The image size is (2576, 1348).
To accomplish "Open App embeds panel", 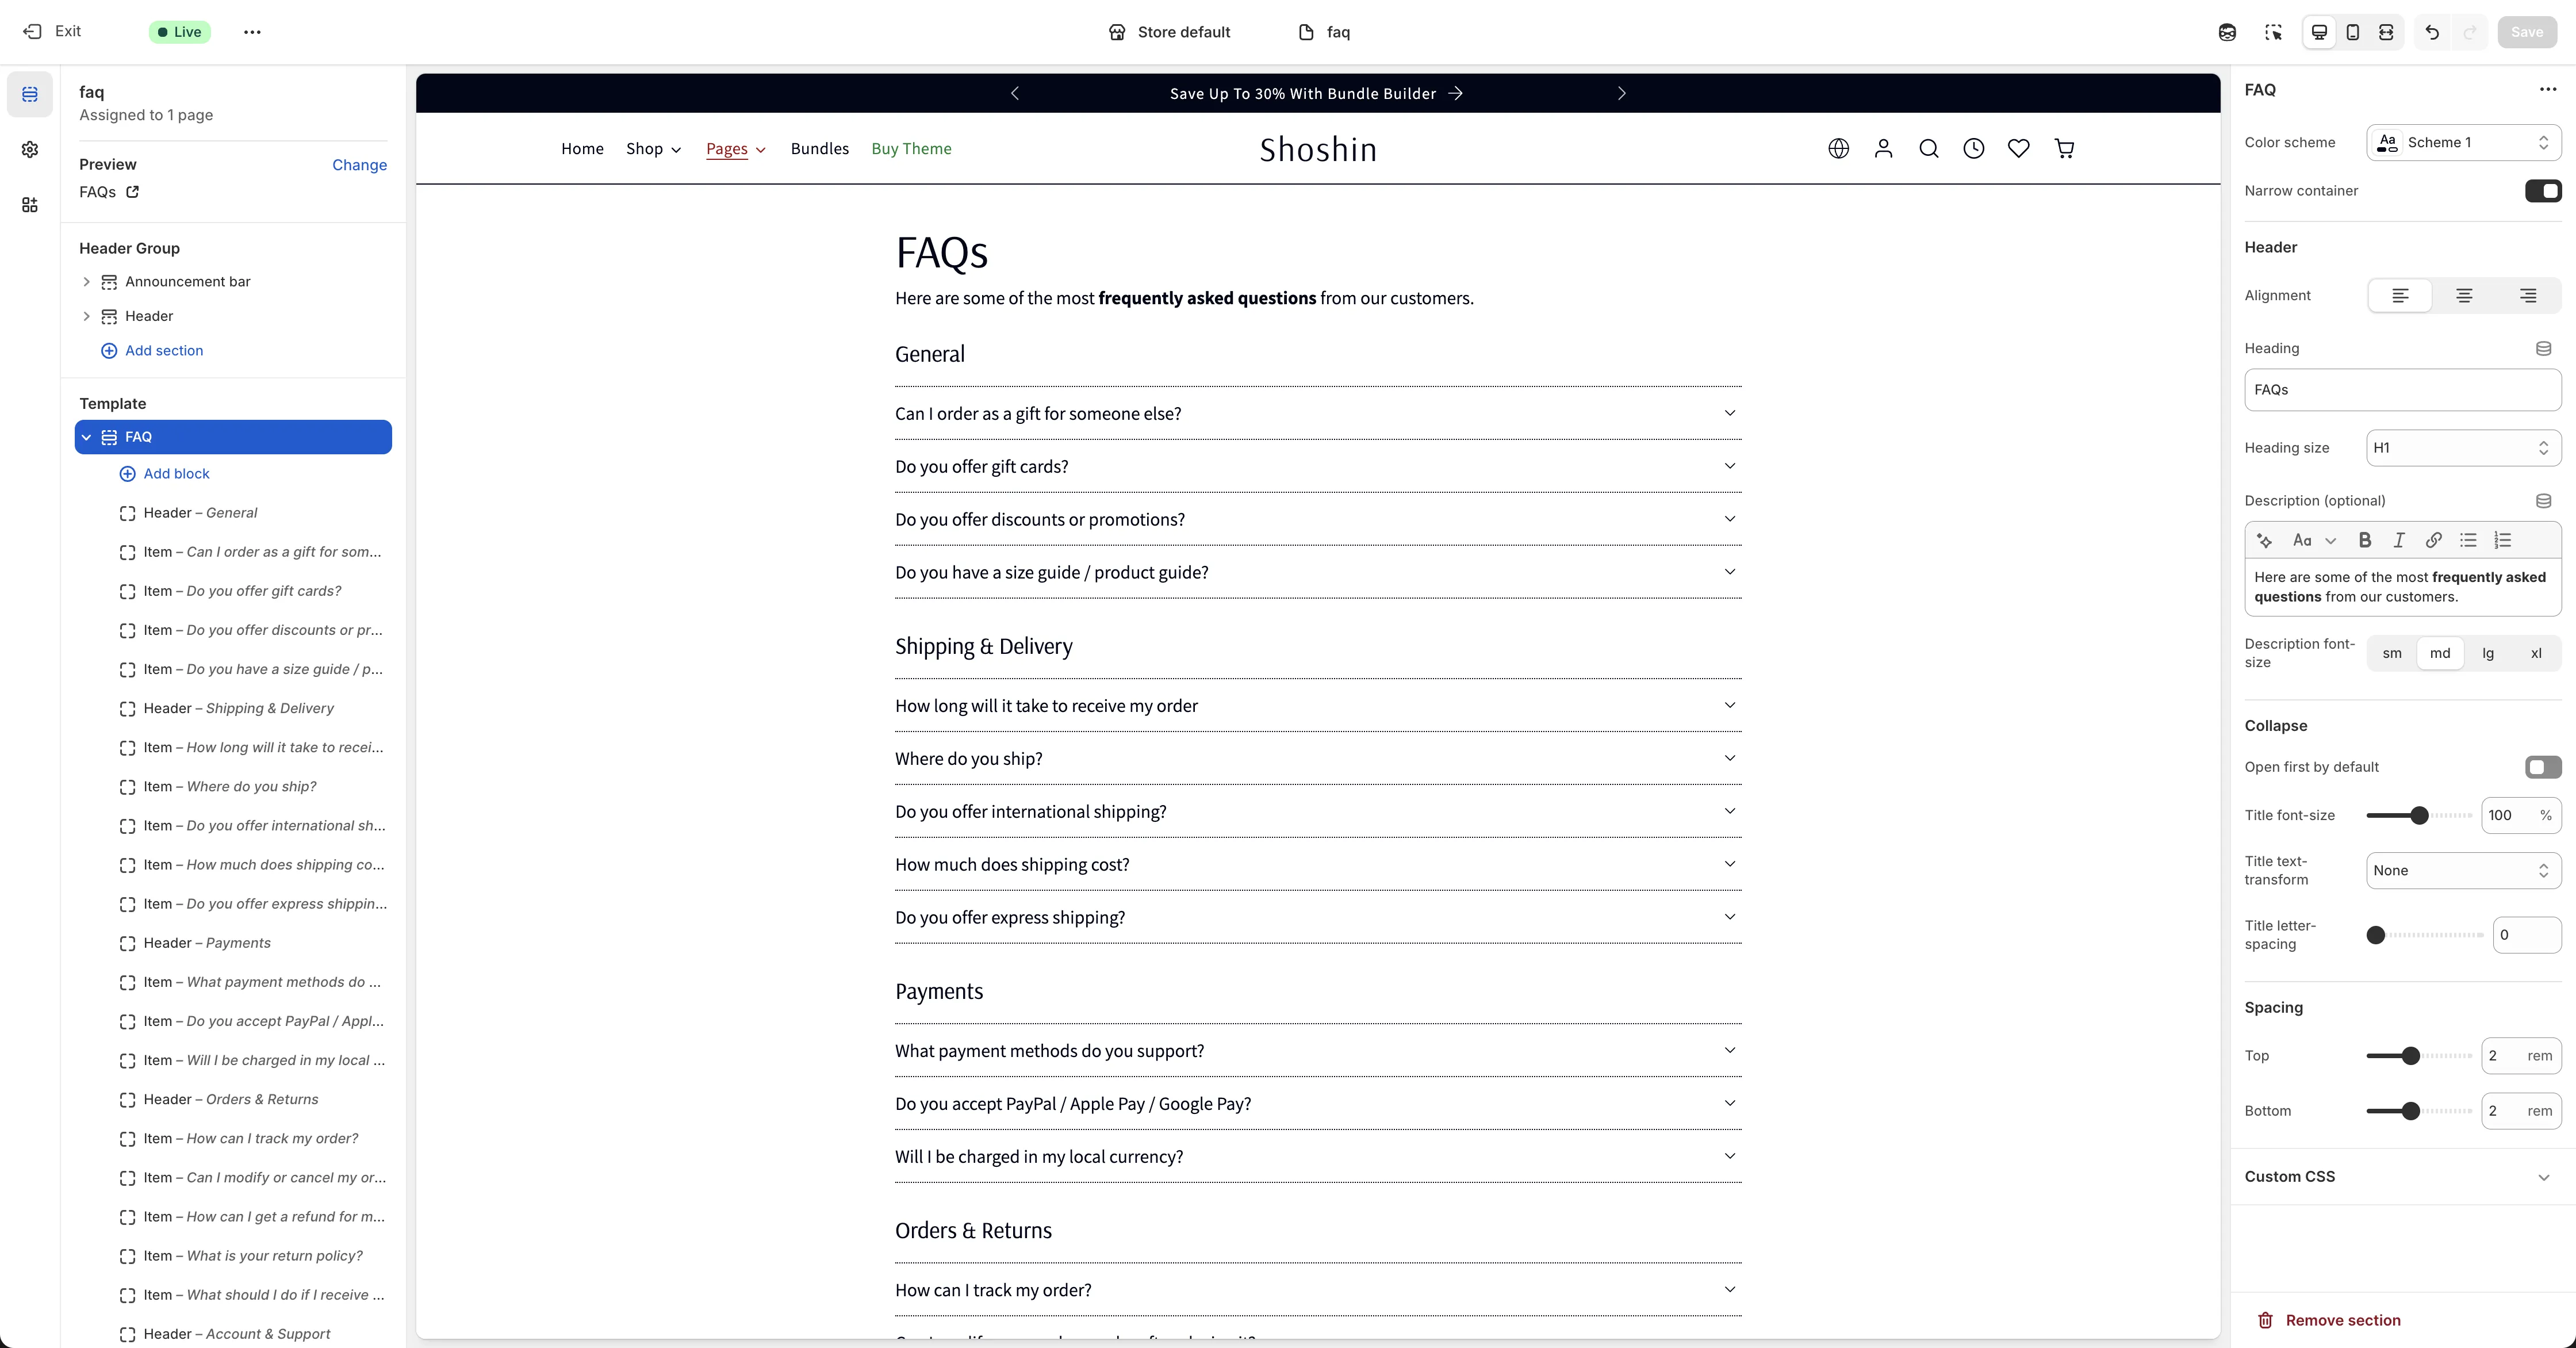I will coord(30,205).
